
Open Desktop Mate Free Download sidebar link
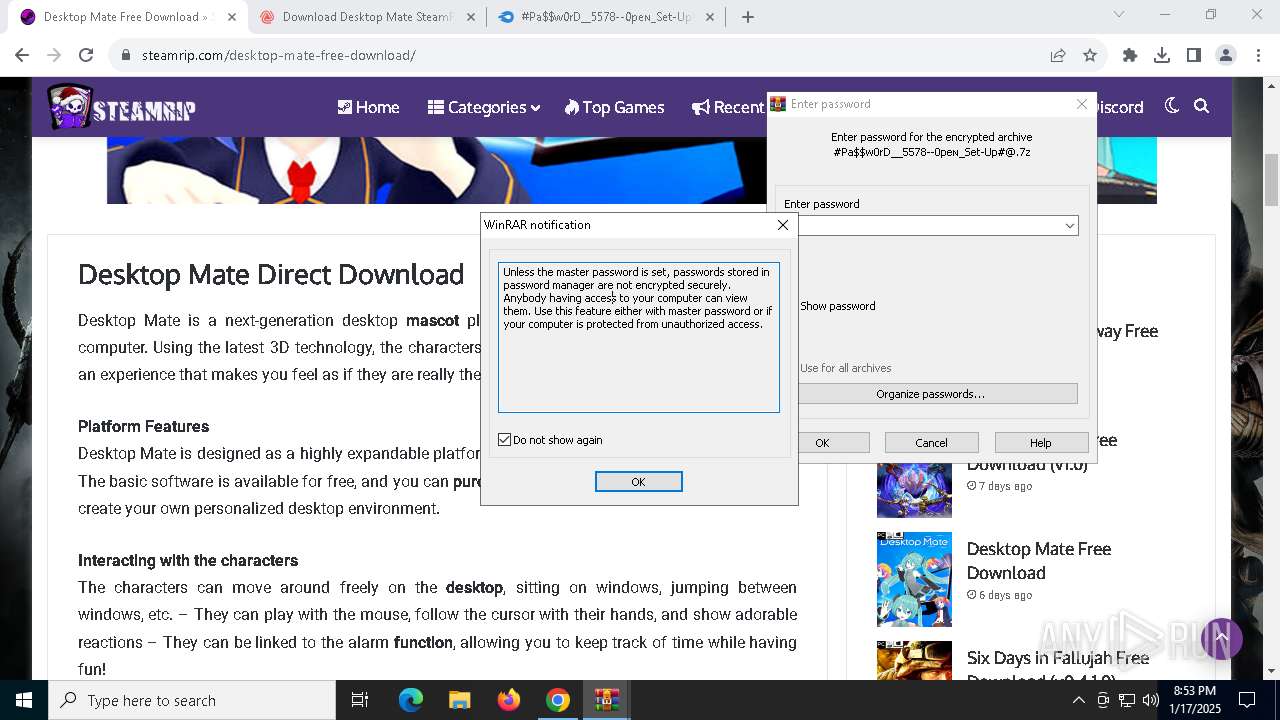pos(1038,561)
